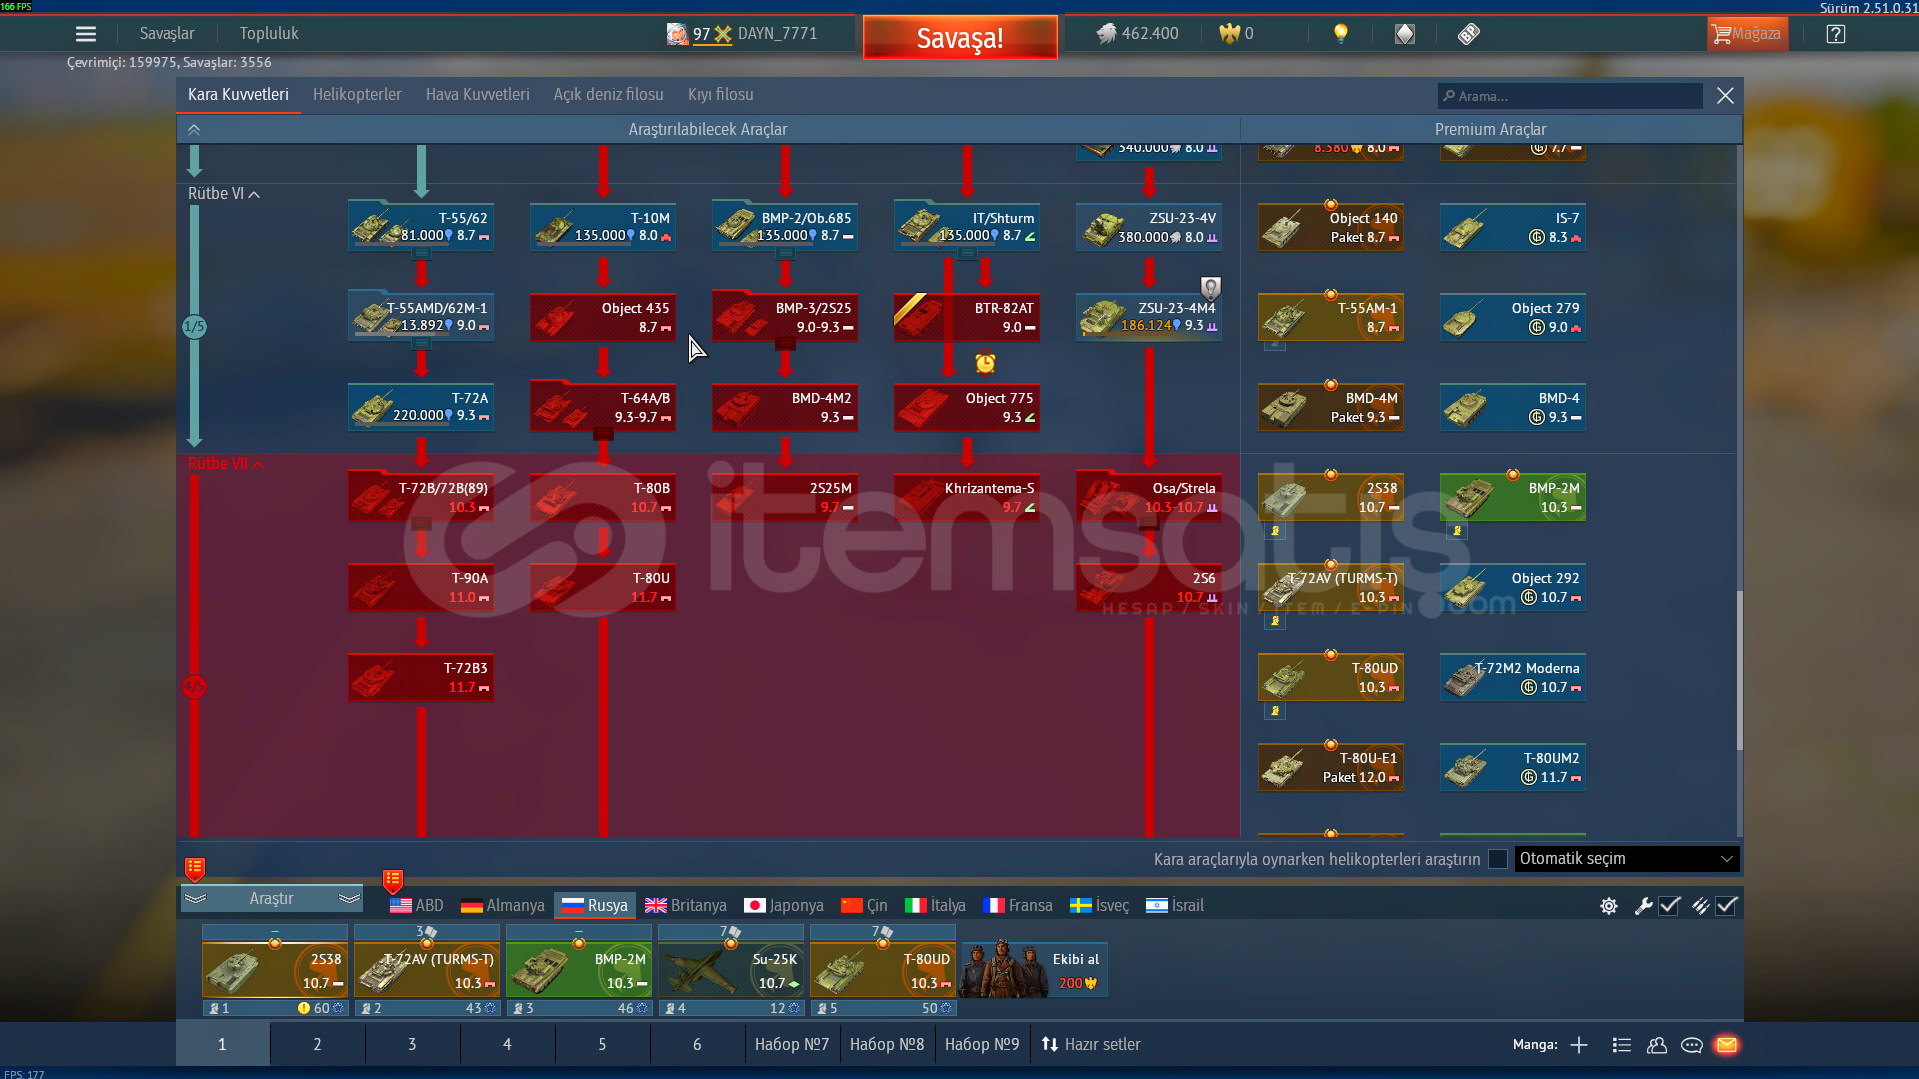Click the player avatar icon
The image size is (1919, 1079).
tap(677, 34)
